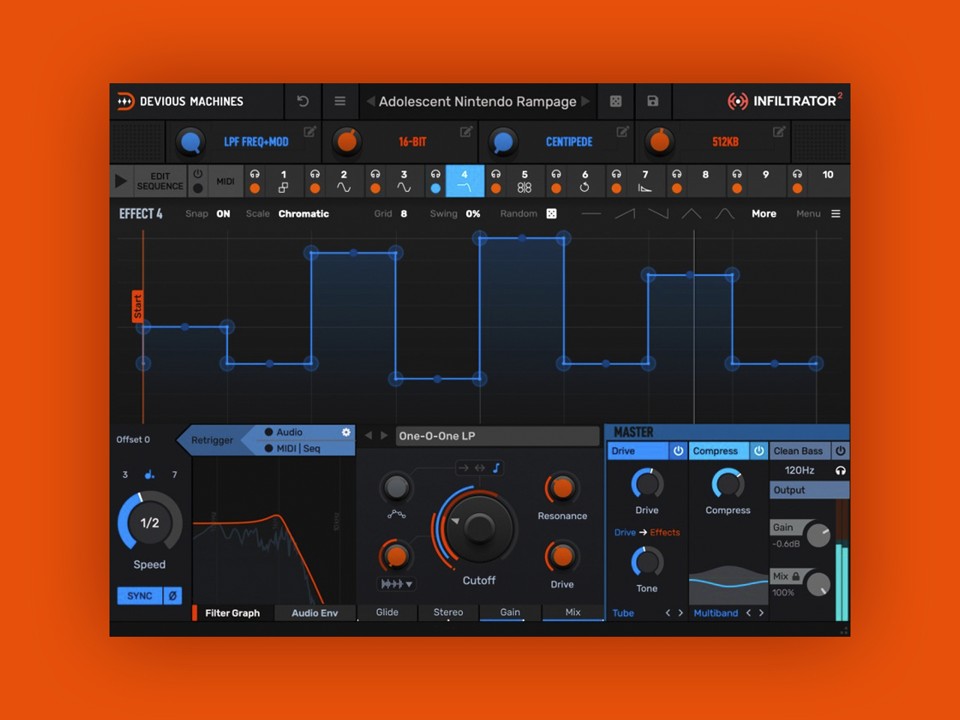The width and height of the screenshot is (960, 720).
Task: Toggle Snap ON setting
Action: [x=223, y=214]
